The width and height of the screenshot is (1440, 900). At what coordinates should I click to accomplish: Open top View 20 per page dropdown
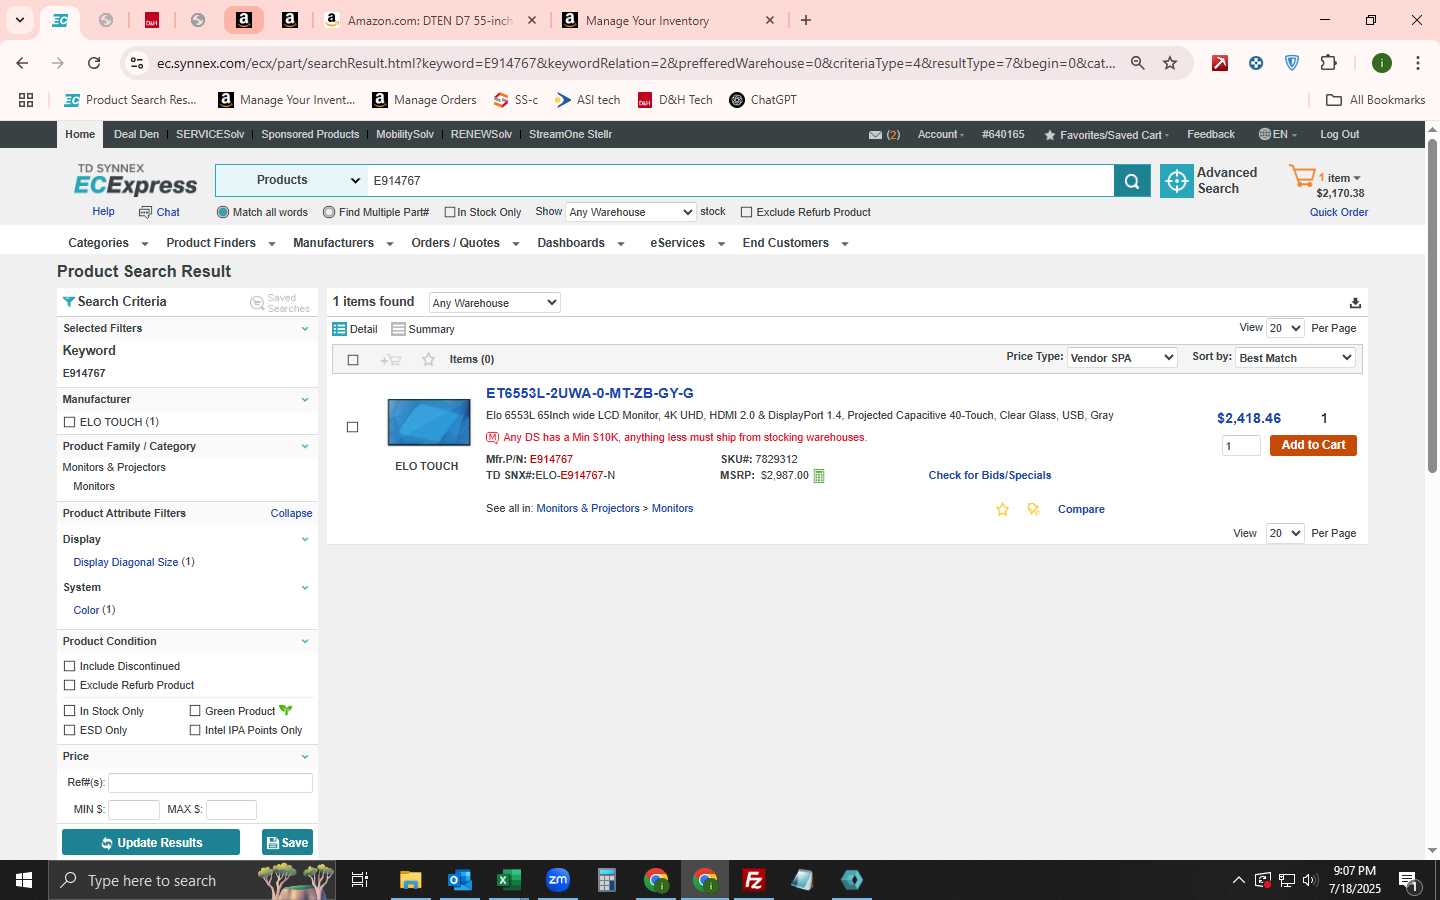point(1285,328)
